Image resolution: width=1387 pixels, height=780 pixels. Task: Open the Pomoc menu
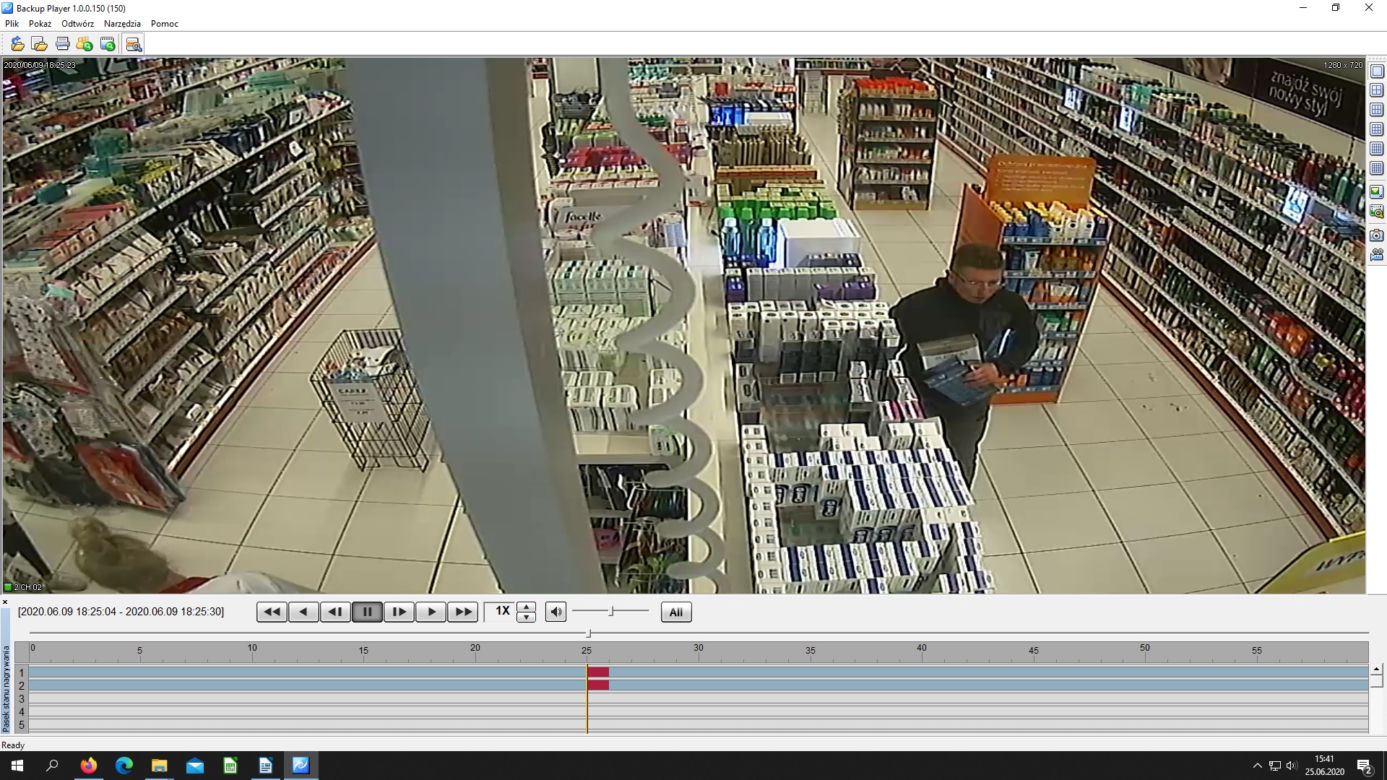pos(165,23)
